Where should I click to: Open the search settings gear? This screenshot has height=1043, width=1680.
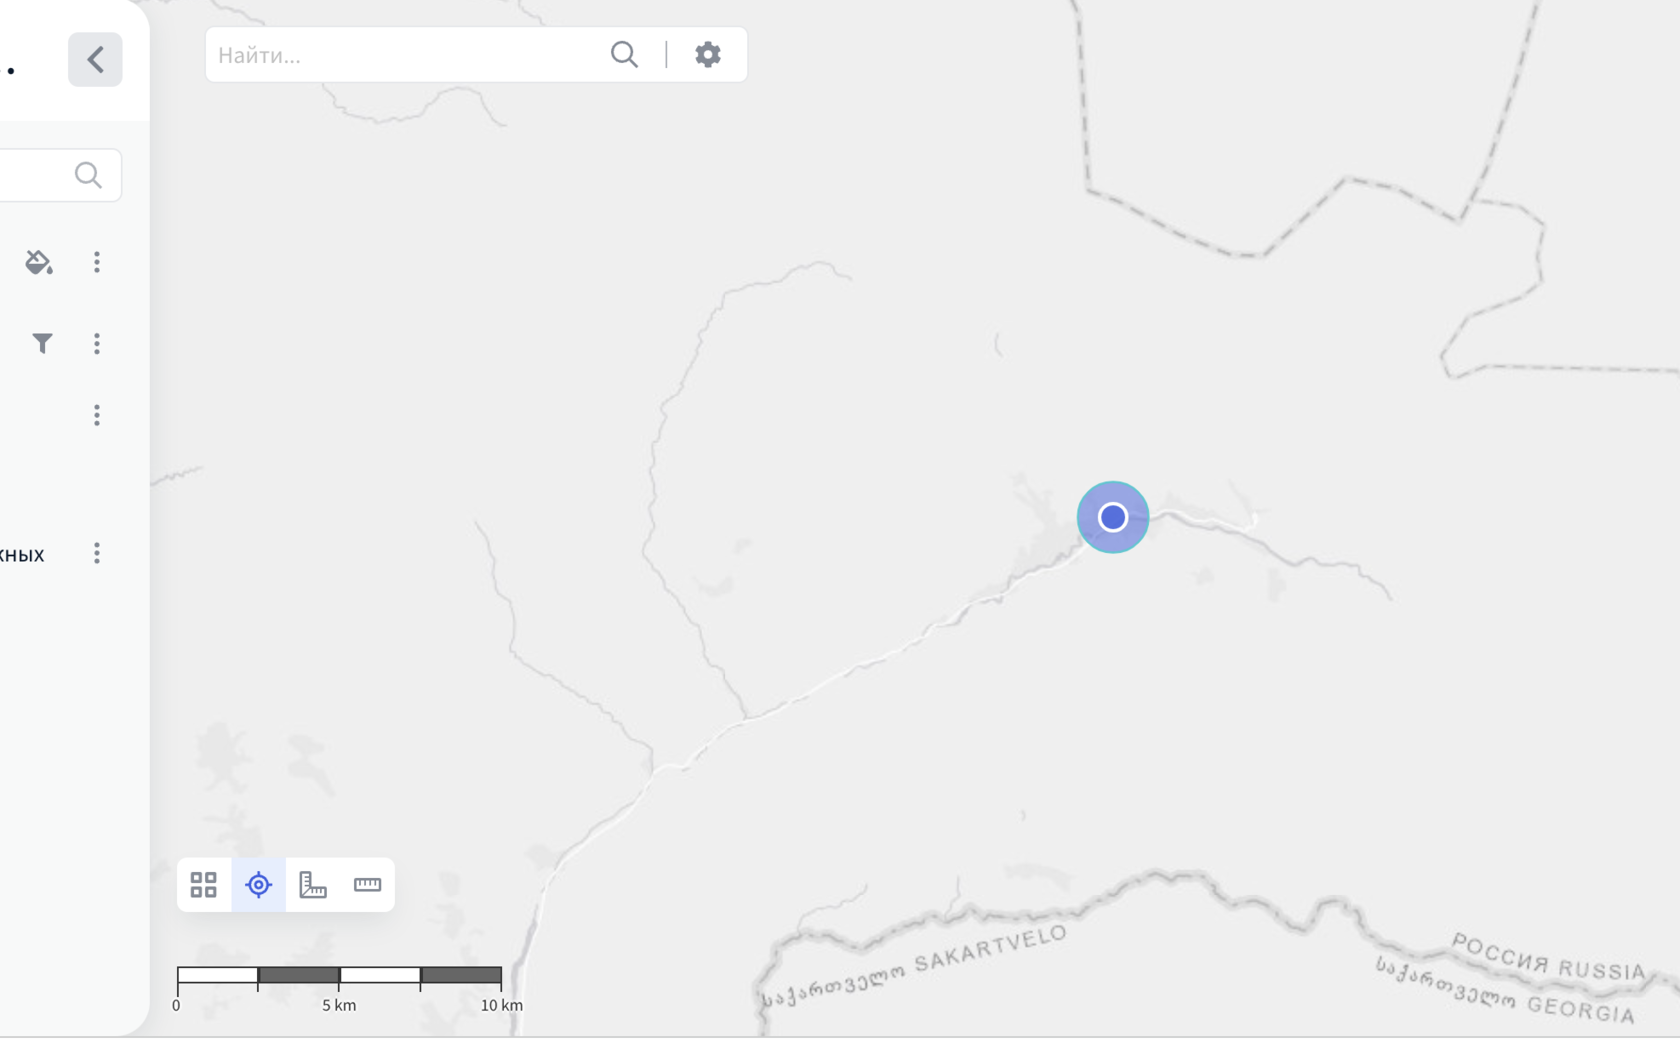[x=708, y=54]
